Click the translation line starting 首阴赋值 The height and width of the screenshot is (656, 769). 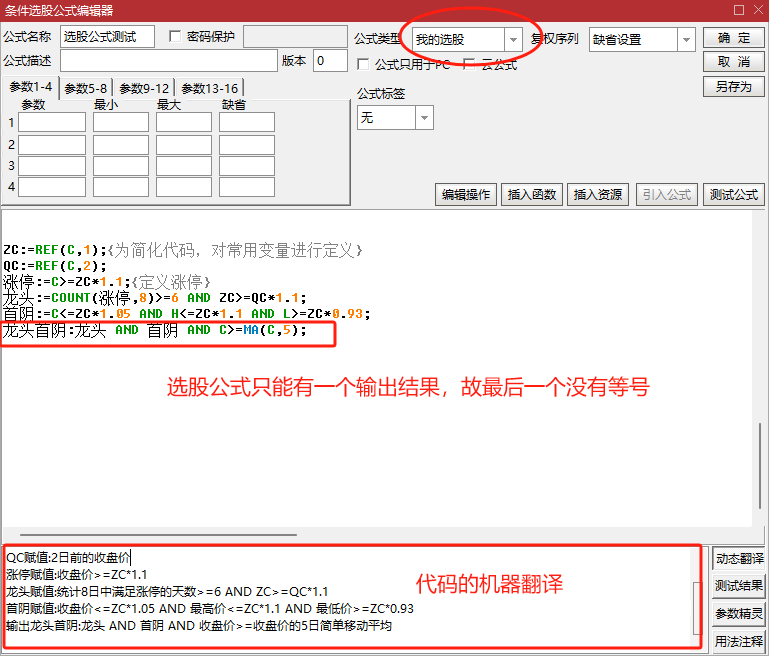click(210, 609)
